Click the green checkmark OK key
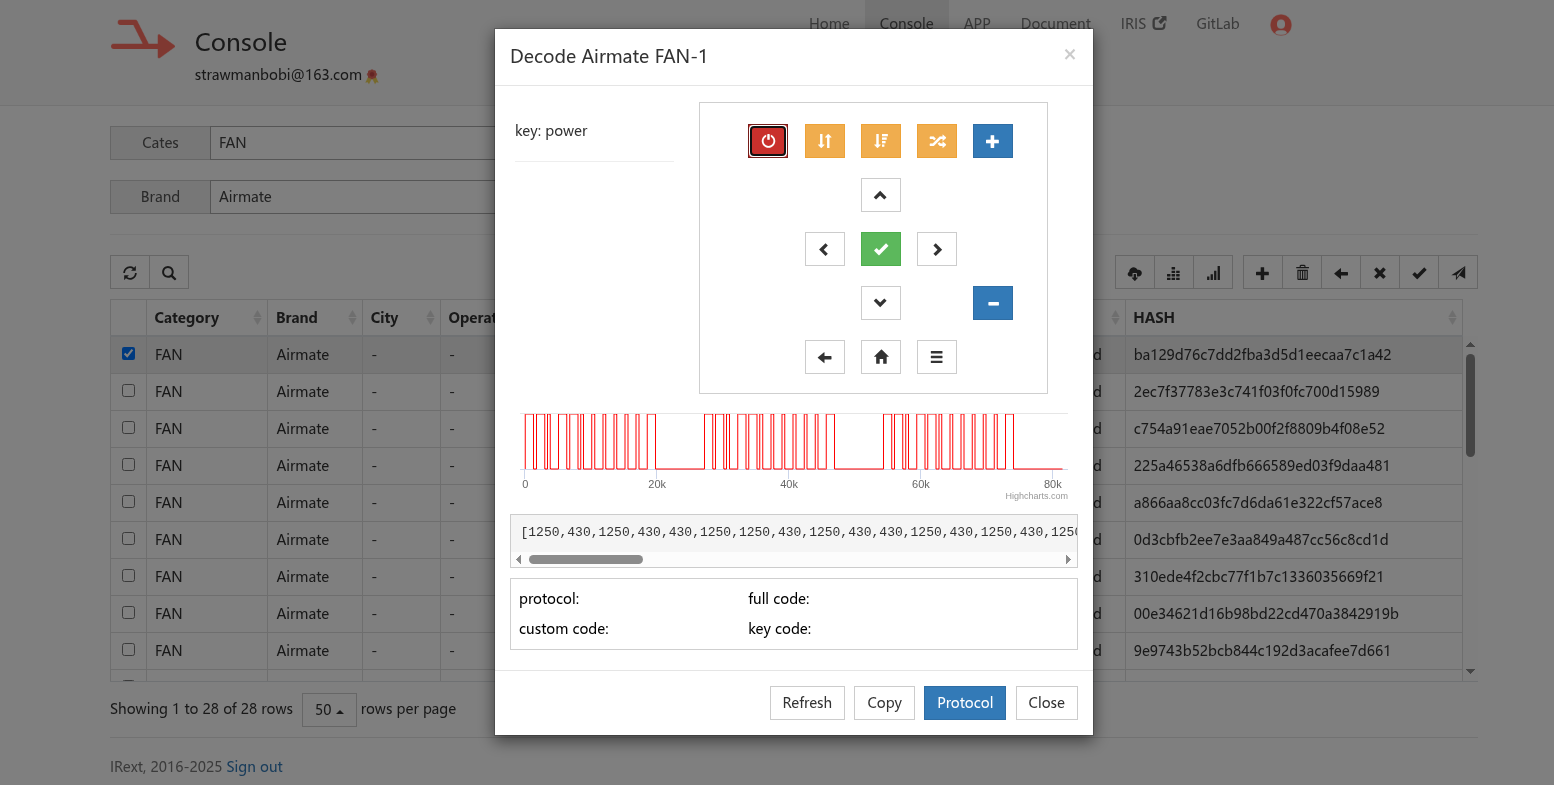Screen dimensions: 1554x785 [880, 249]
